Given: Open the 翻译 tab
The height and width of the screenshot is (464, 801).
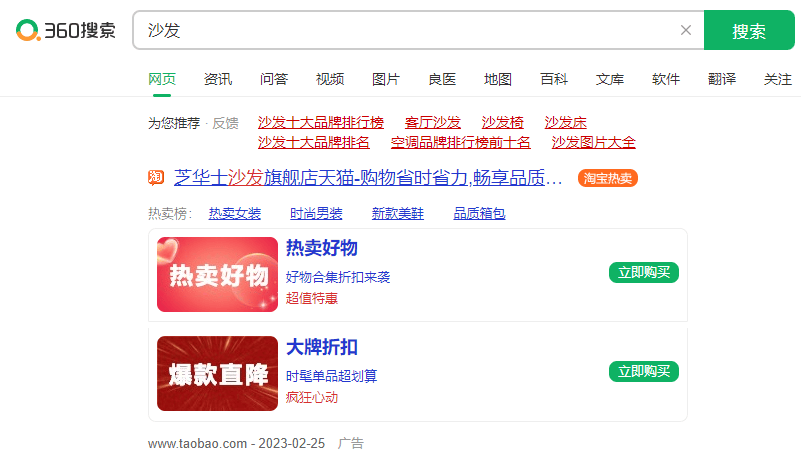Looking at the screenshot, I should click(722, 79).
